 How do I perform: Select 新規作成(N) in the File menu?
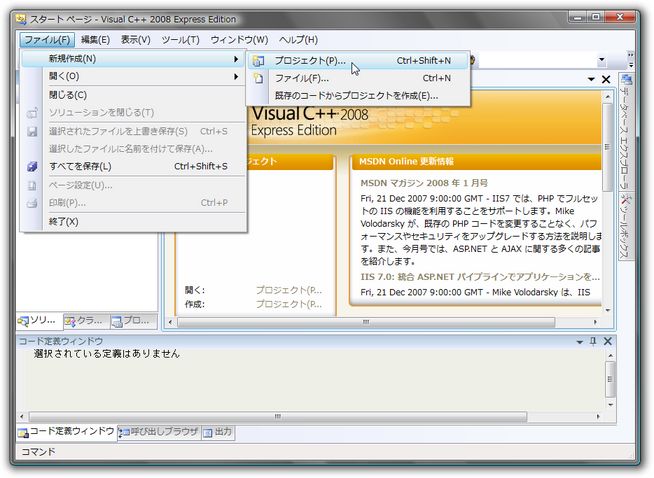[x=133, y=59]
